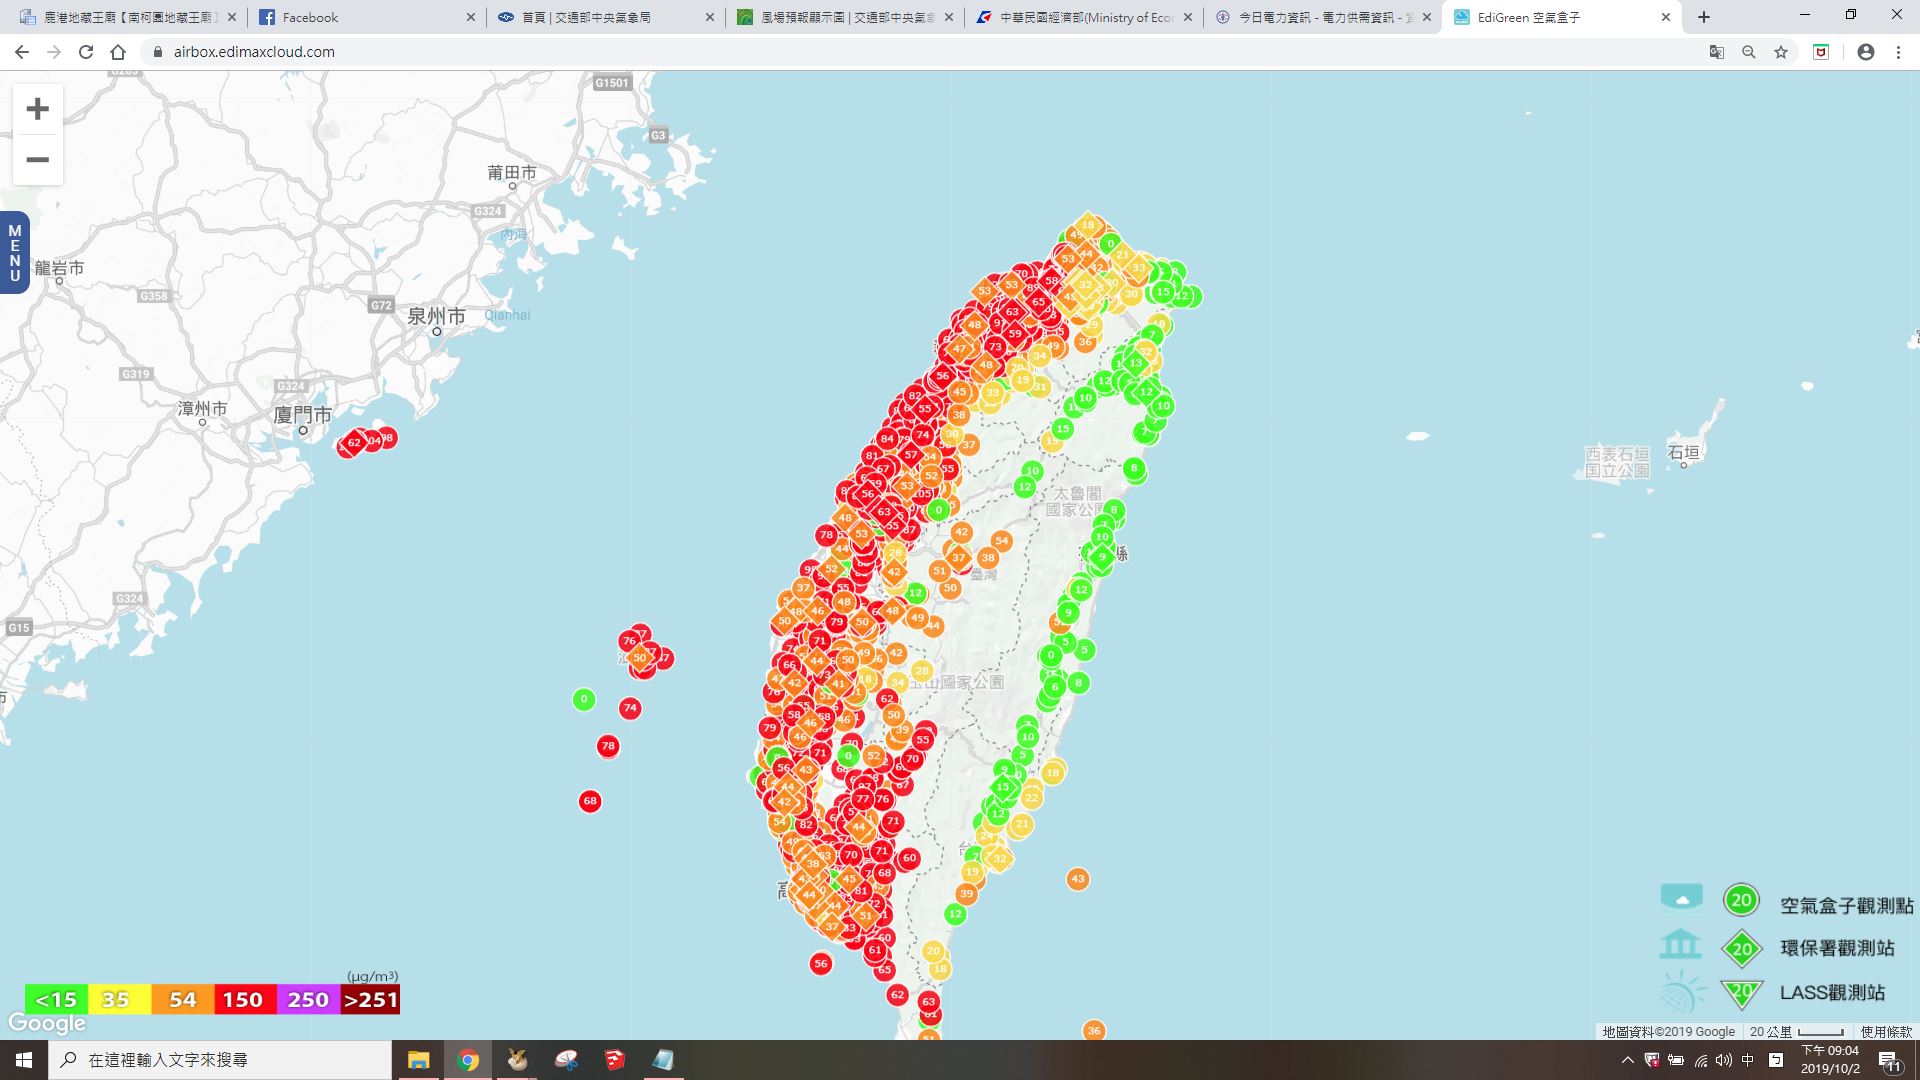1920x1080 pixels.
Task: Open Notepad from the taskbar
Action: (664, 1060)
